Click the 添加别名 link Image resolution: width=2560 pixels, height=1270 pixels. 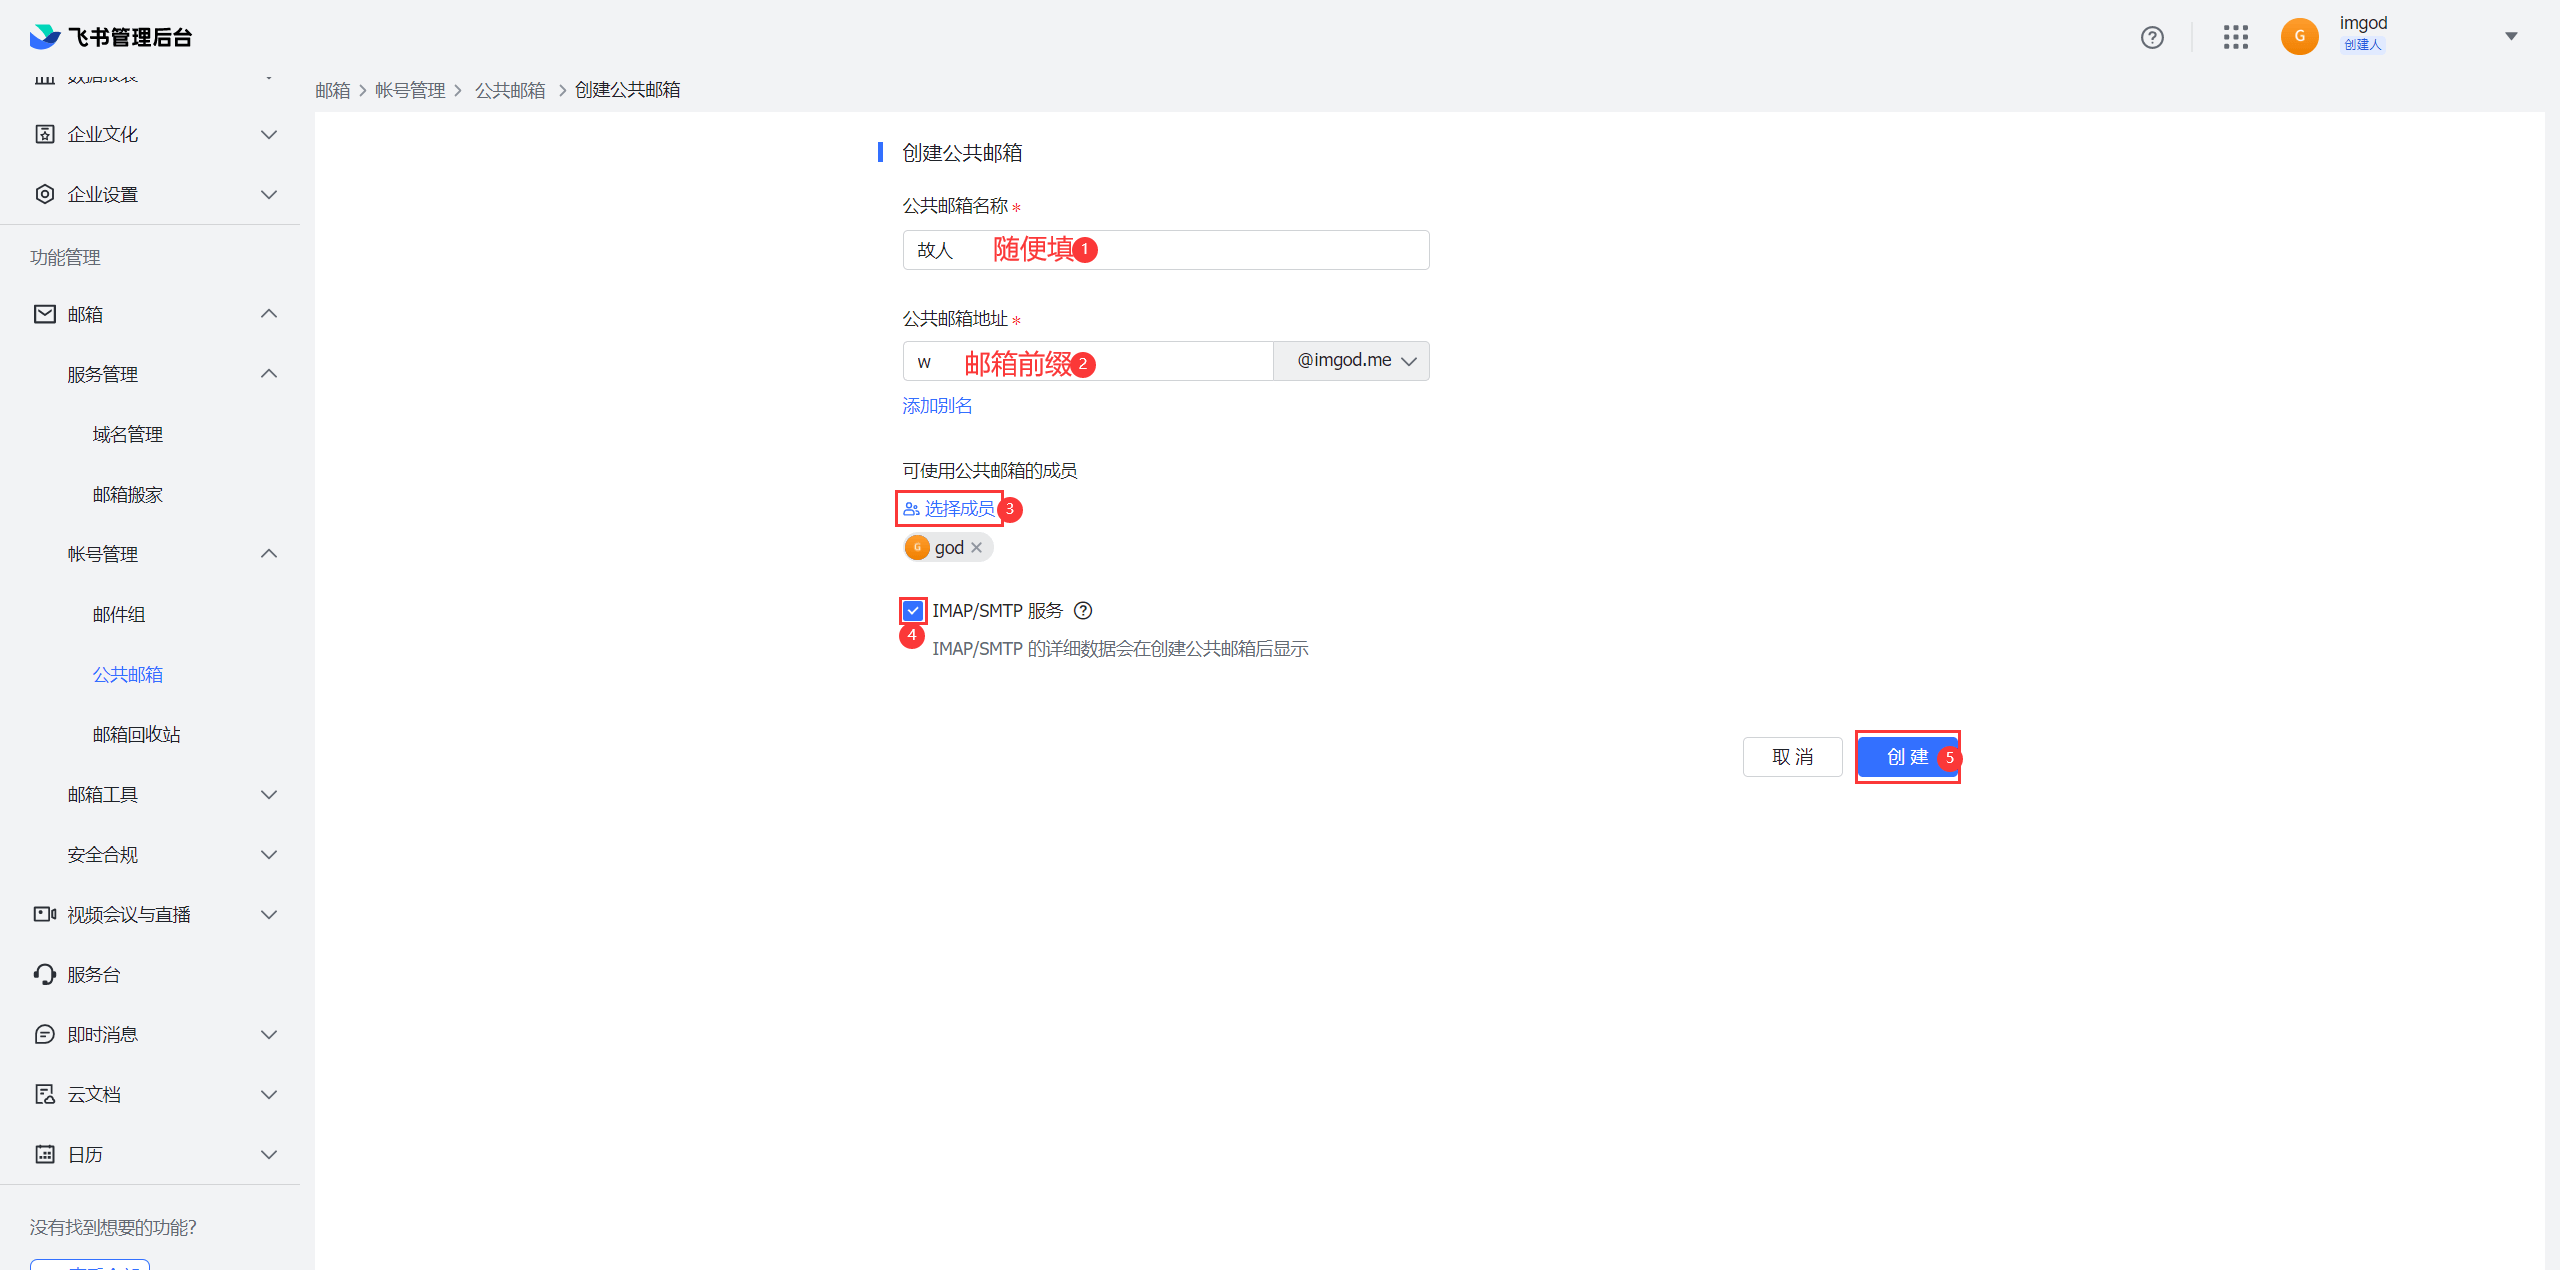(x=937, y=406)
